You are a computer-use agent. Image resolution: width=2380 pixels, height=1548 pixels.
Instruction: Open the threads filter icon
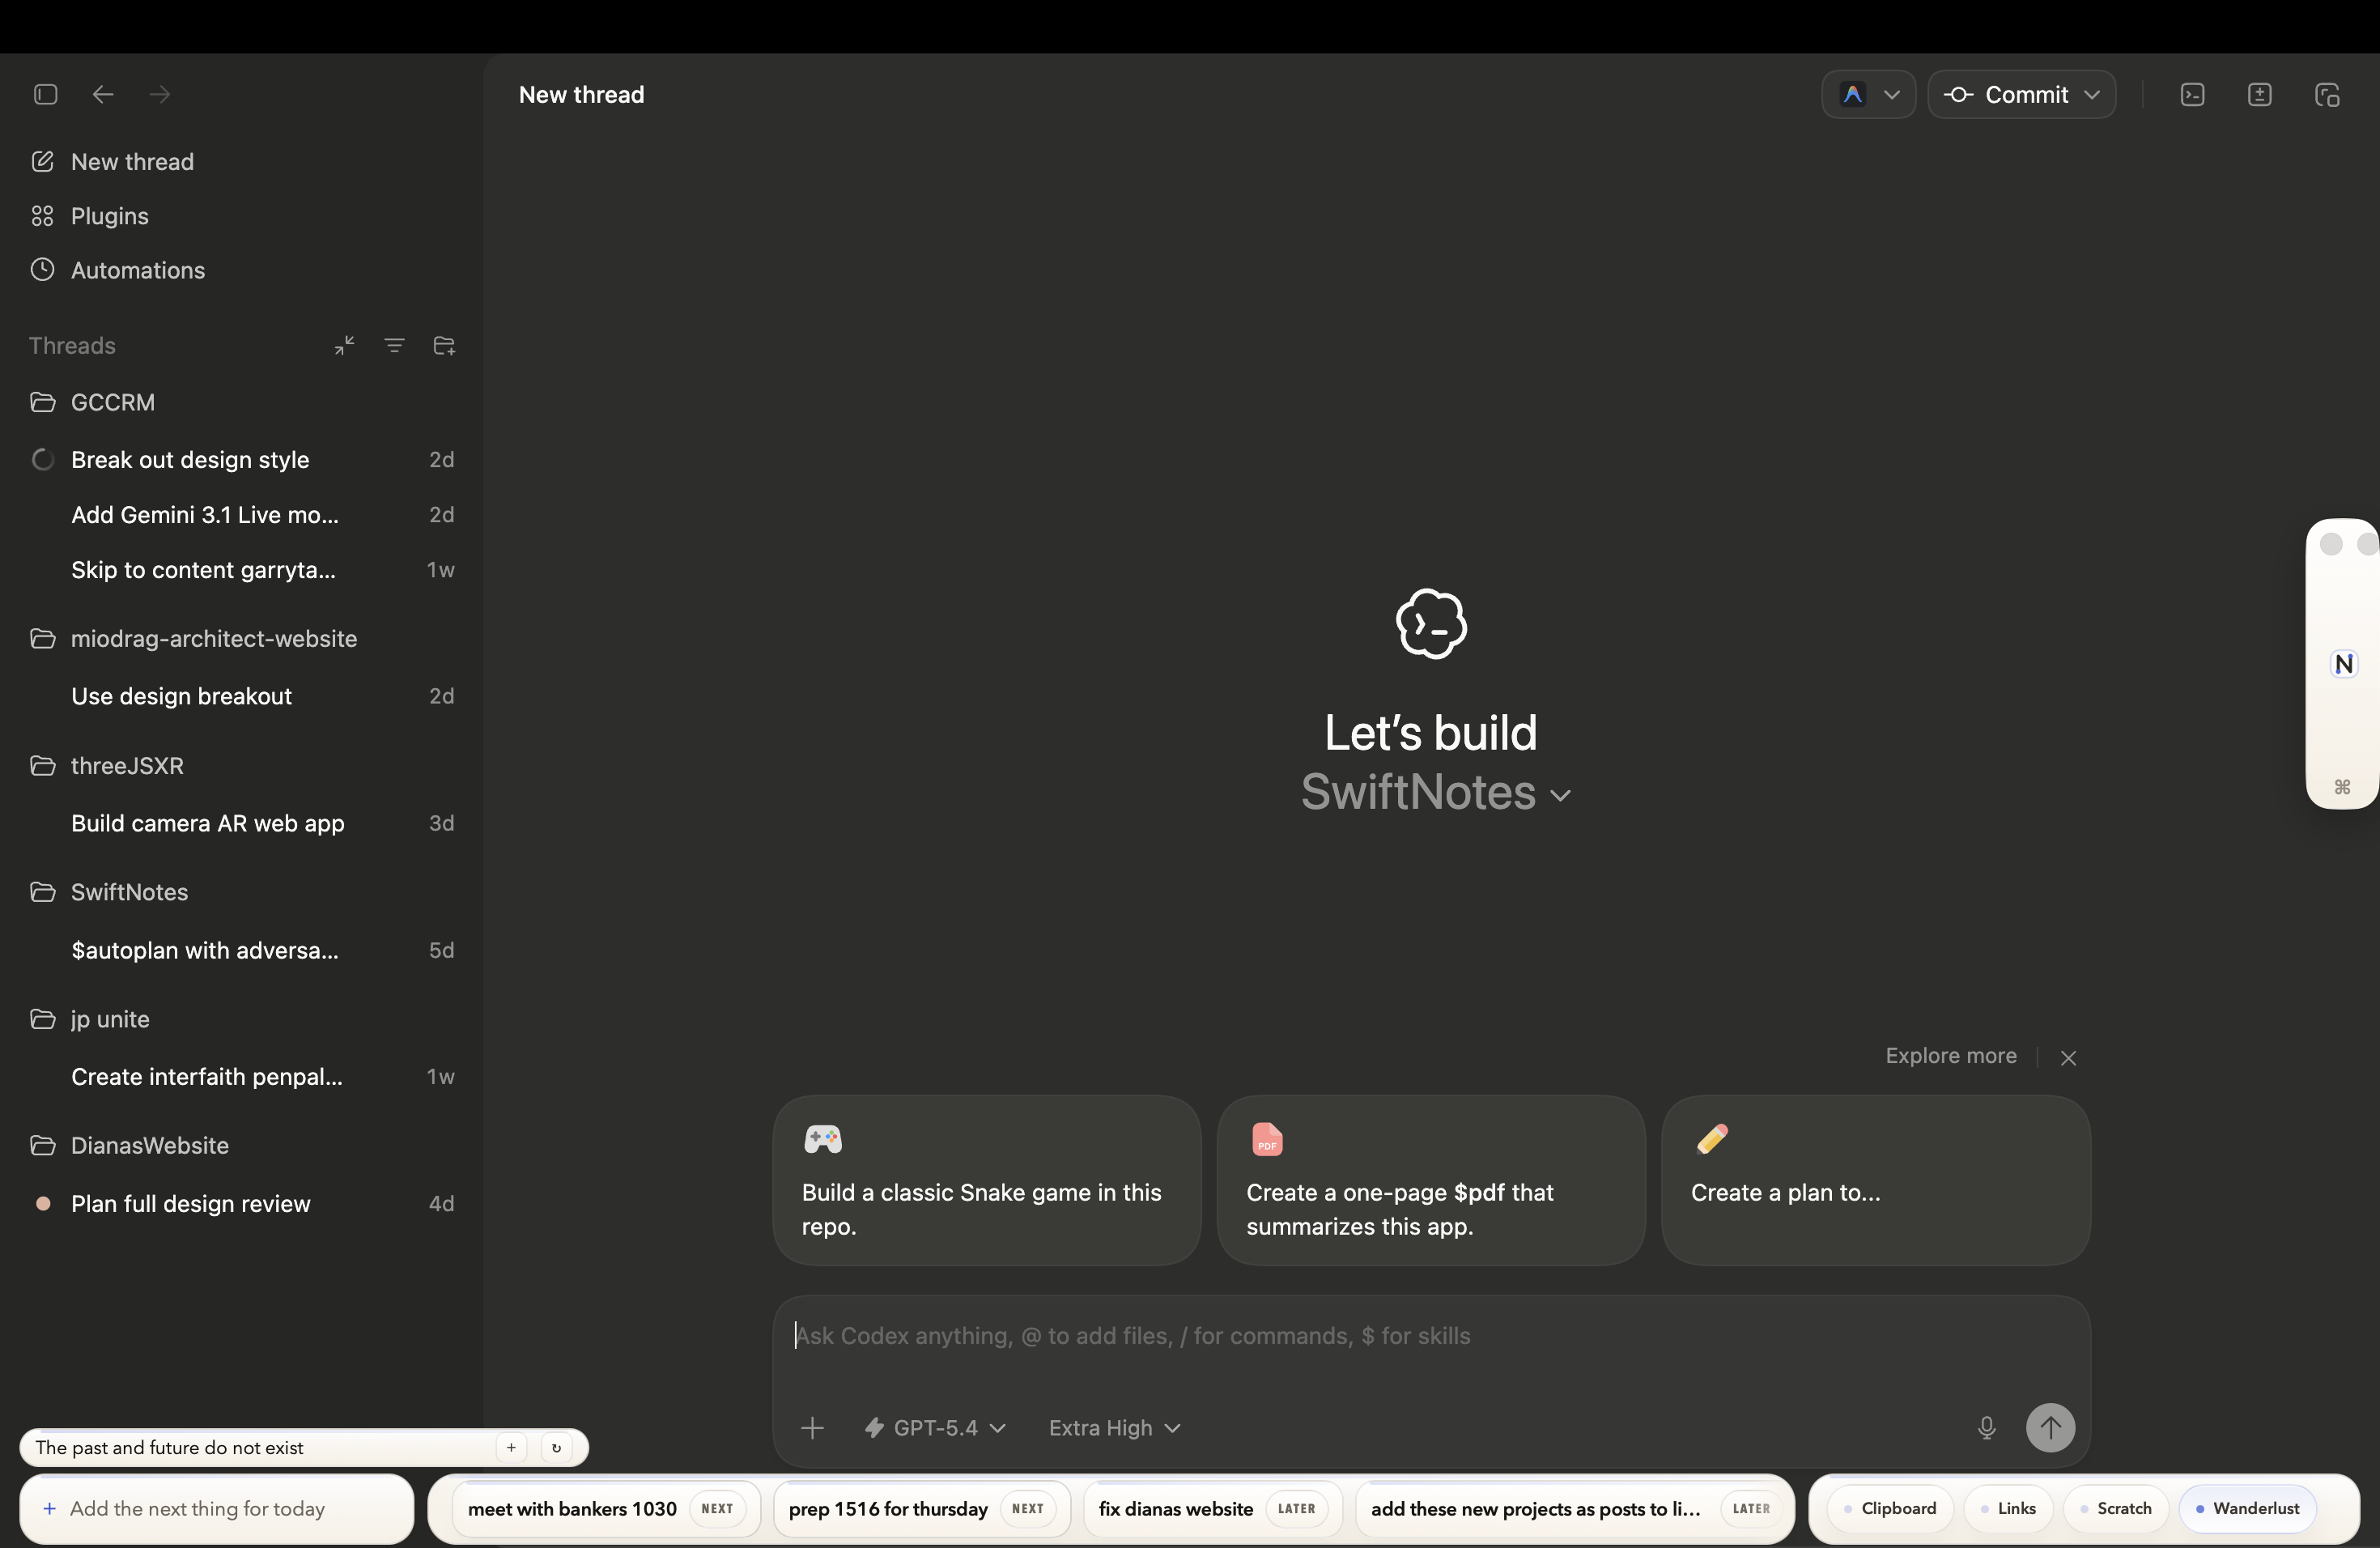(x=394, y=345)
